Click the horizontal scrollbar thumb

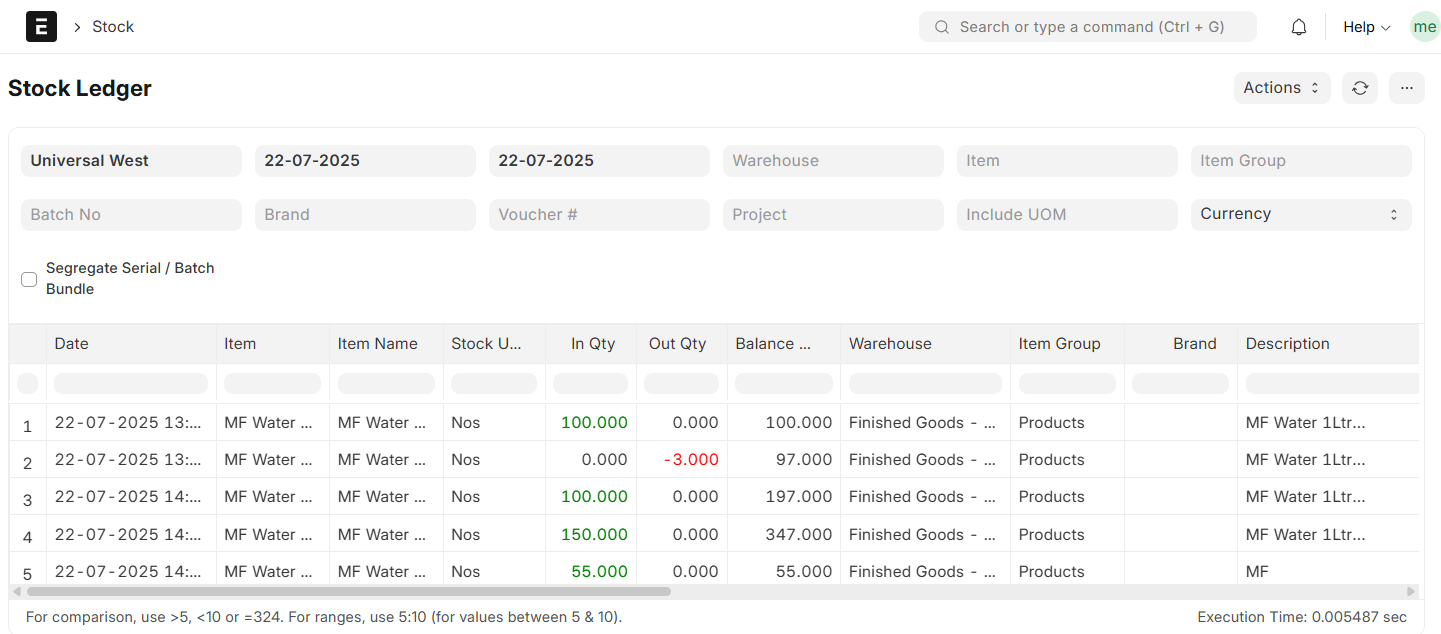click(348, 592)
